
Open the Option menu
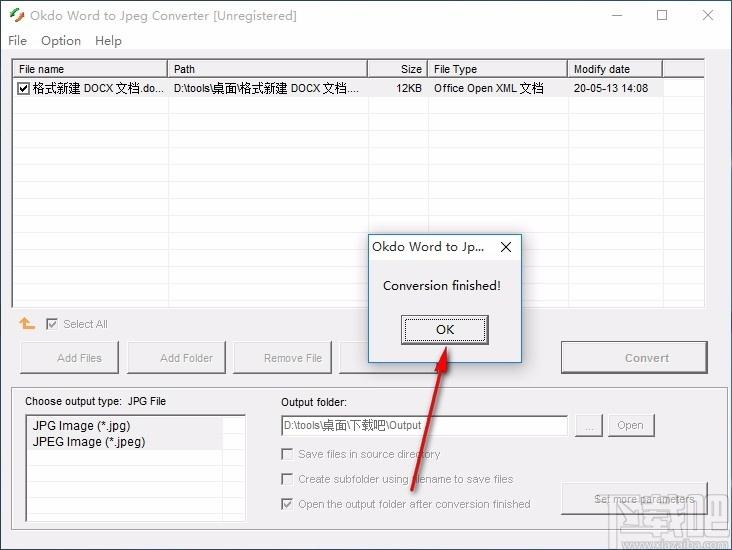click(x=61, y=41)
